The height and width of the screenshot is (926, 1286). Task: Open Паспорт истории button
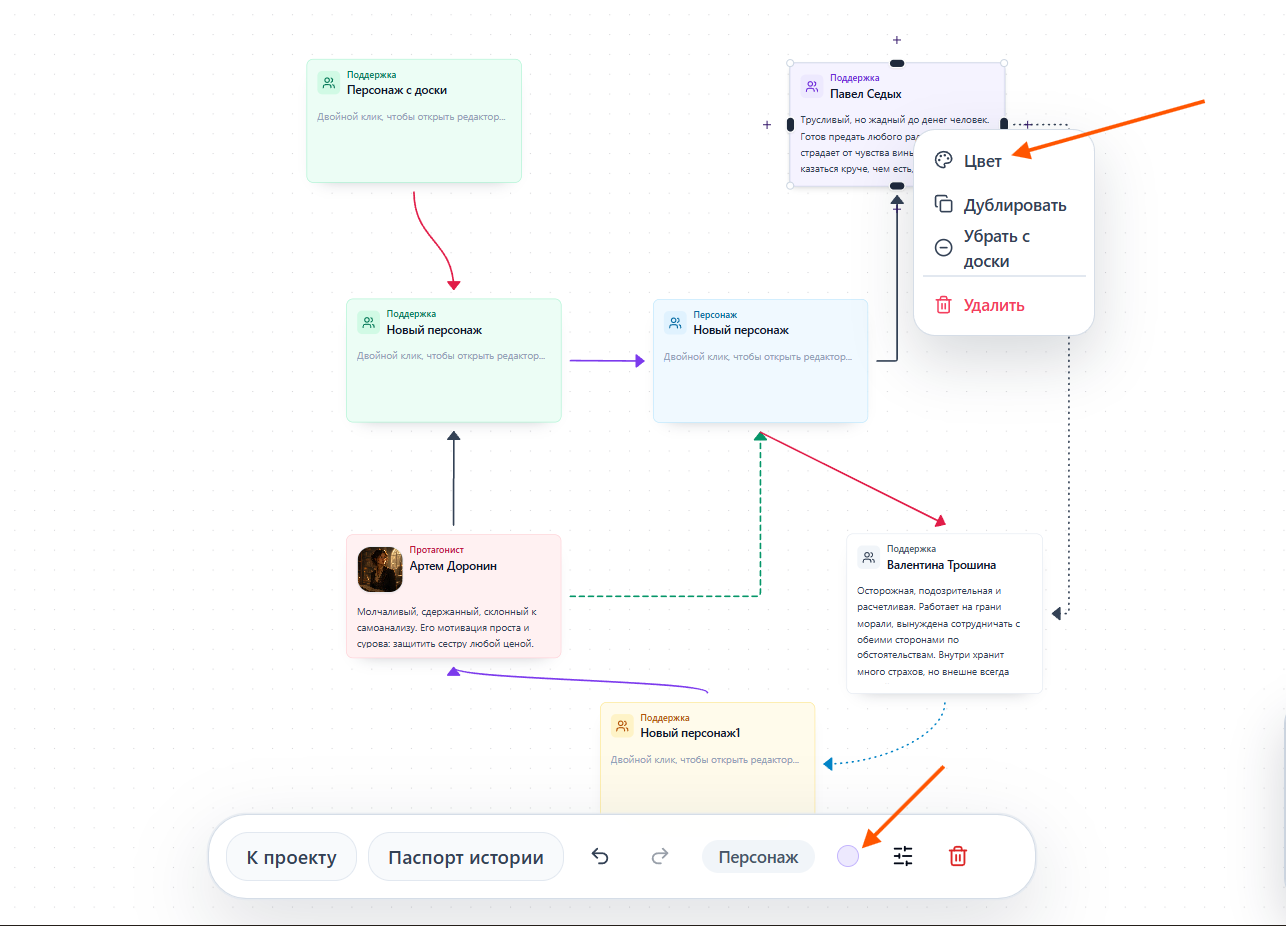point(466,857)
